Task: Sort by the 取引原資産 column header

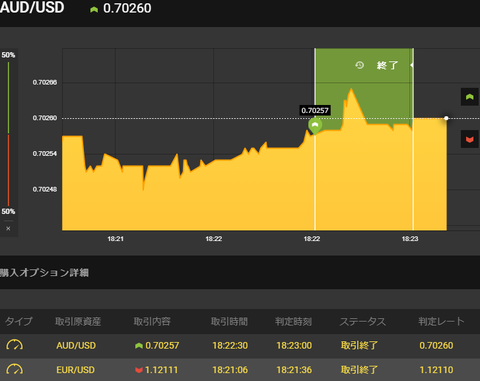Action: [78, 321]
